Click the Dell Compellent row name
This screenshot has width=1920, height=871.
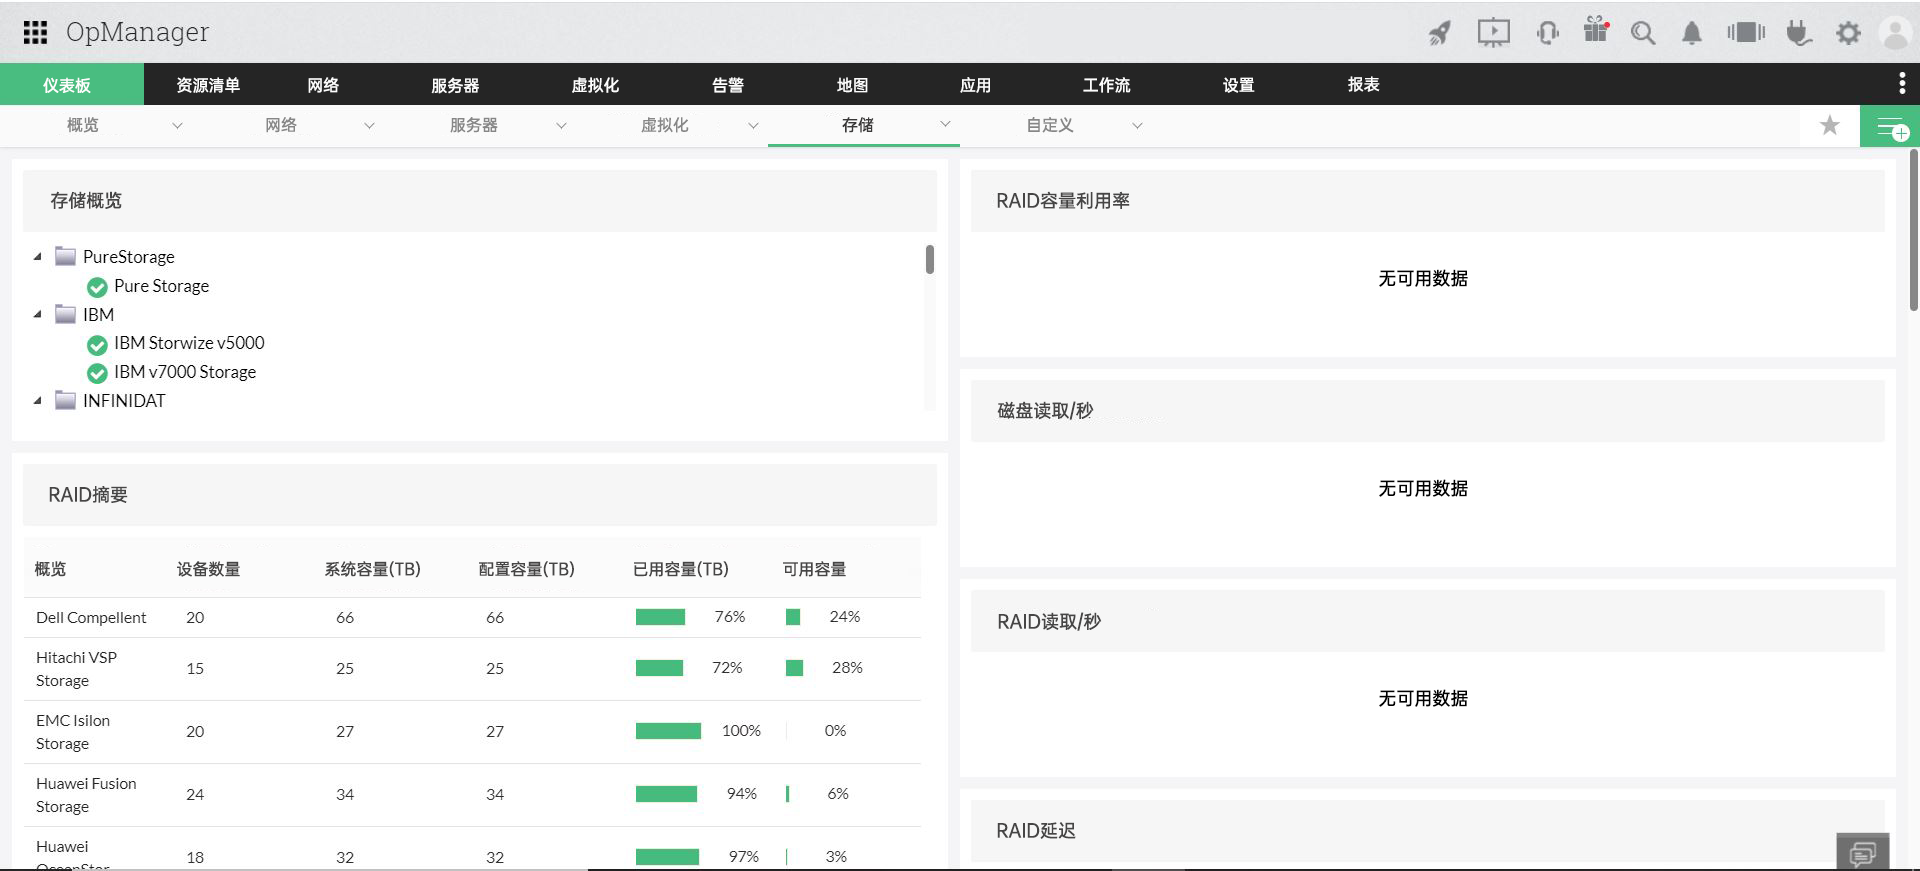(91, 617)
